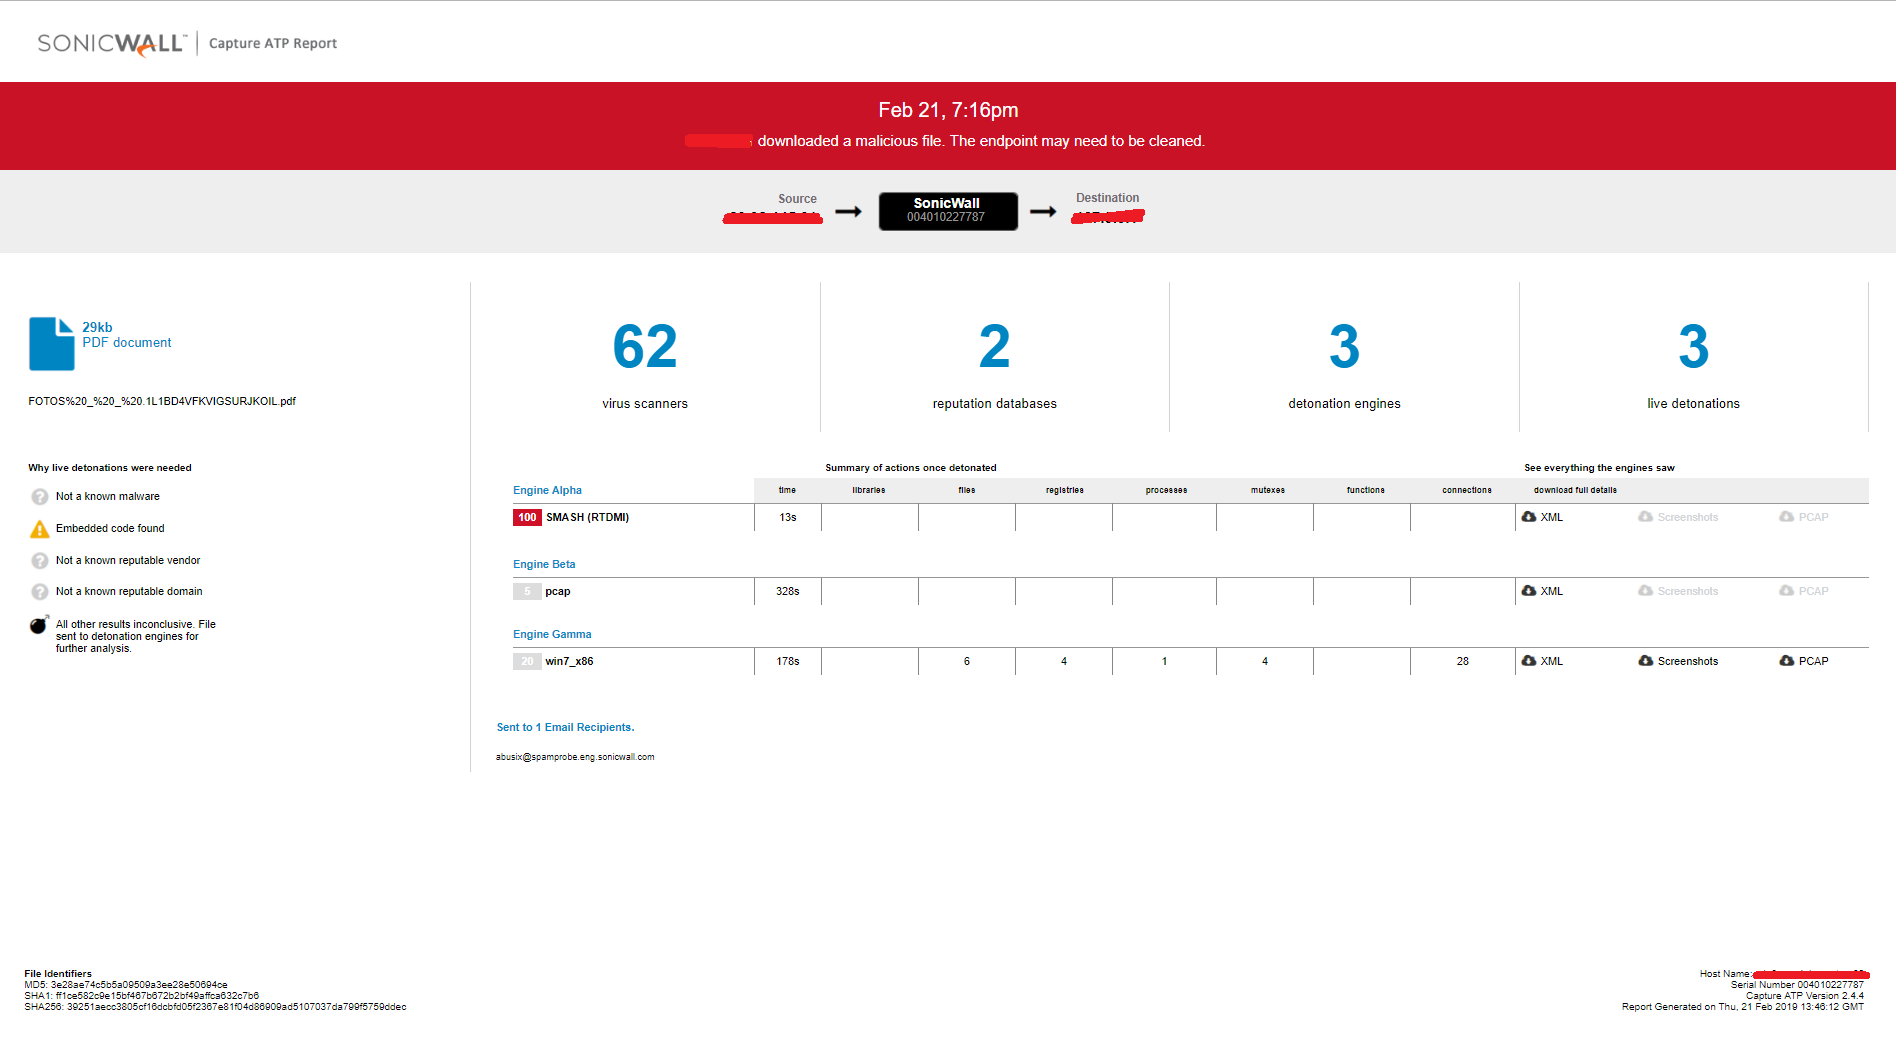Click the arrow between Source and the SonicWall box

(848, 212)
